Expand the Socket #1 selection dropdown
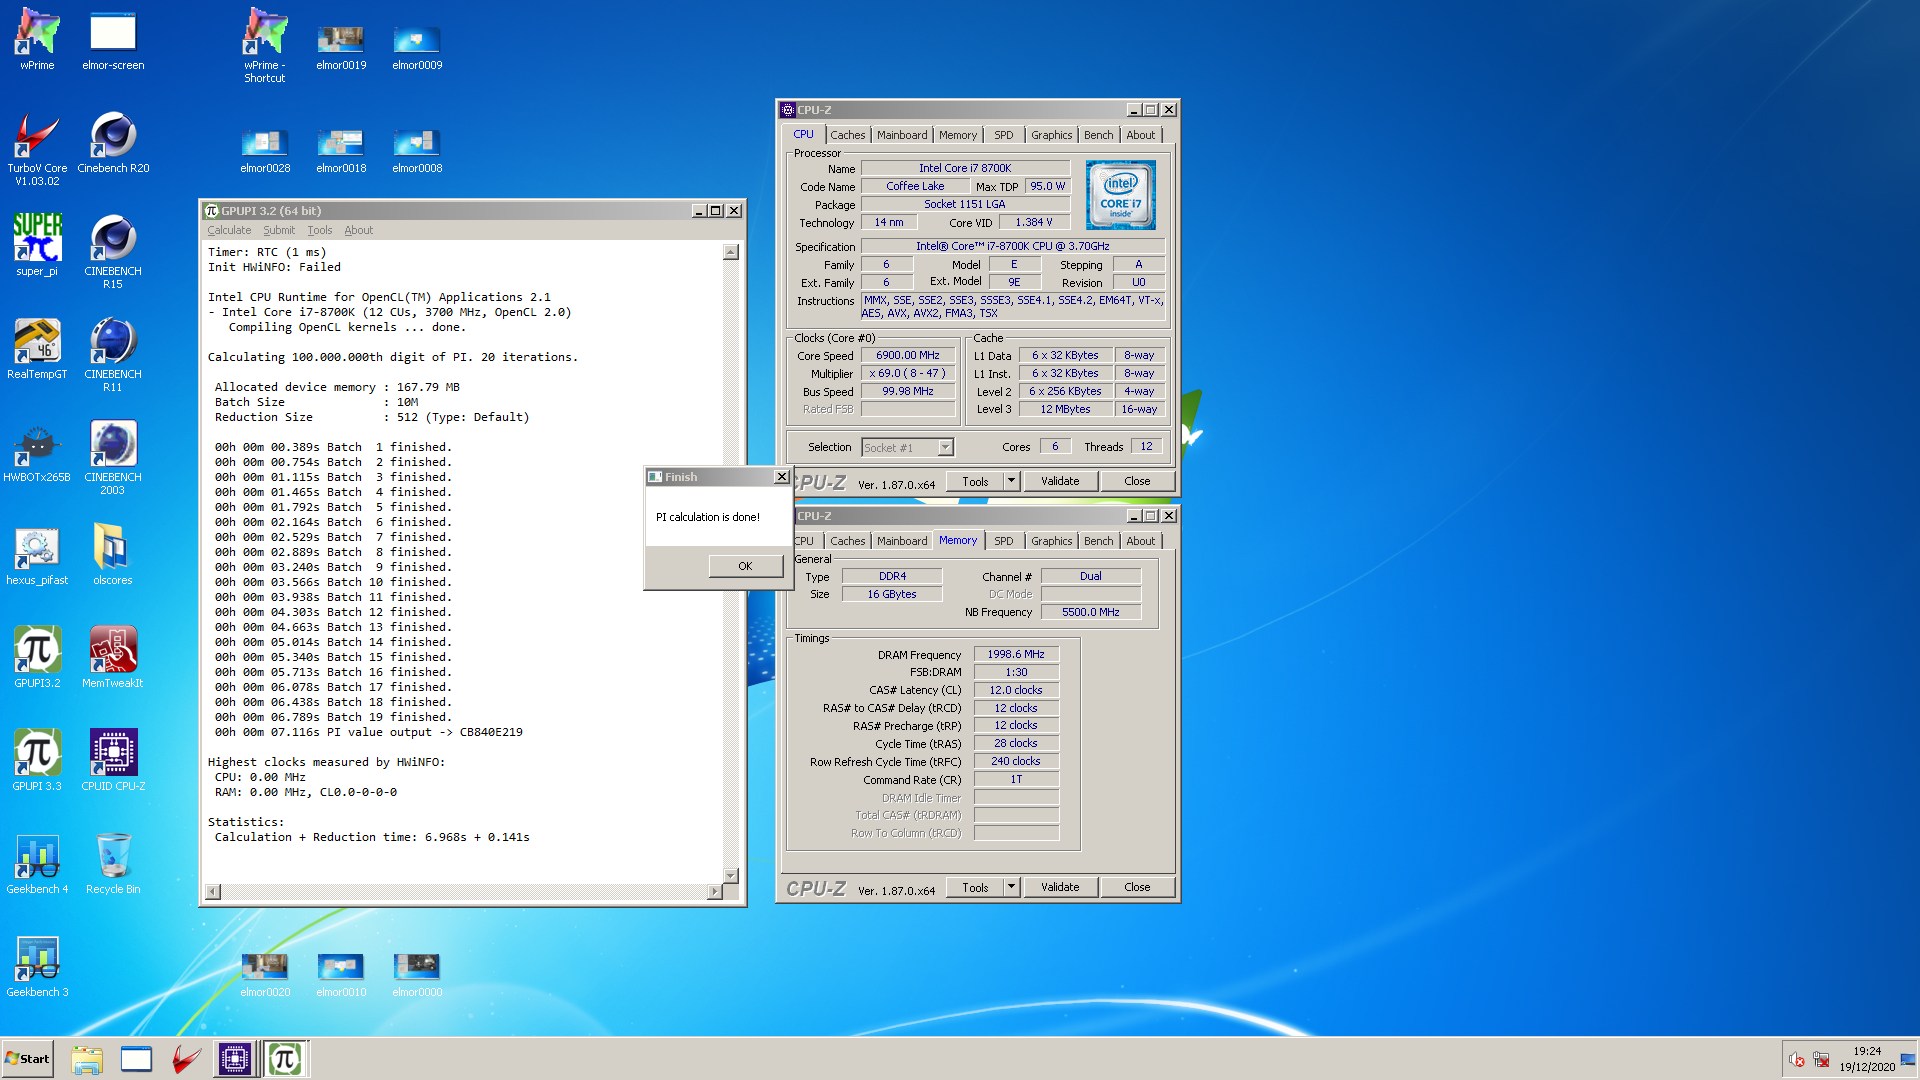The image size is (1920, 1080). coord(945,447)
